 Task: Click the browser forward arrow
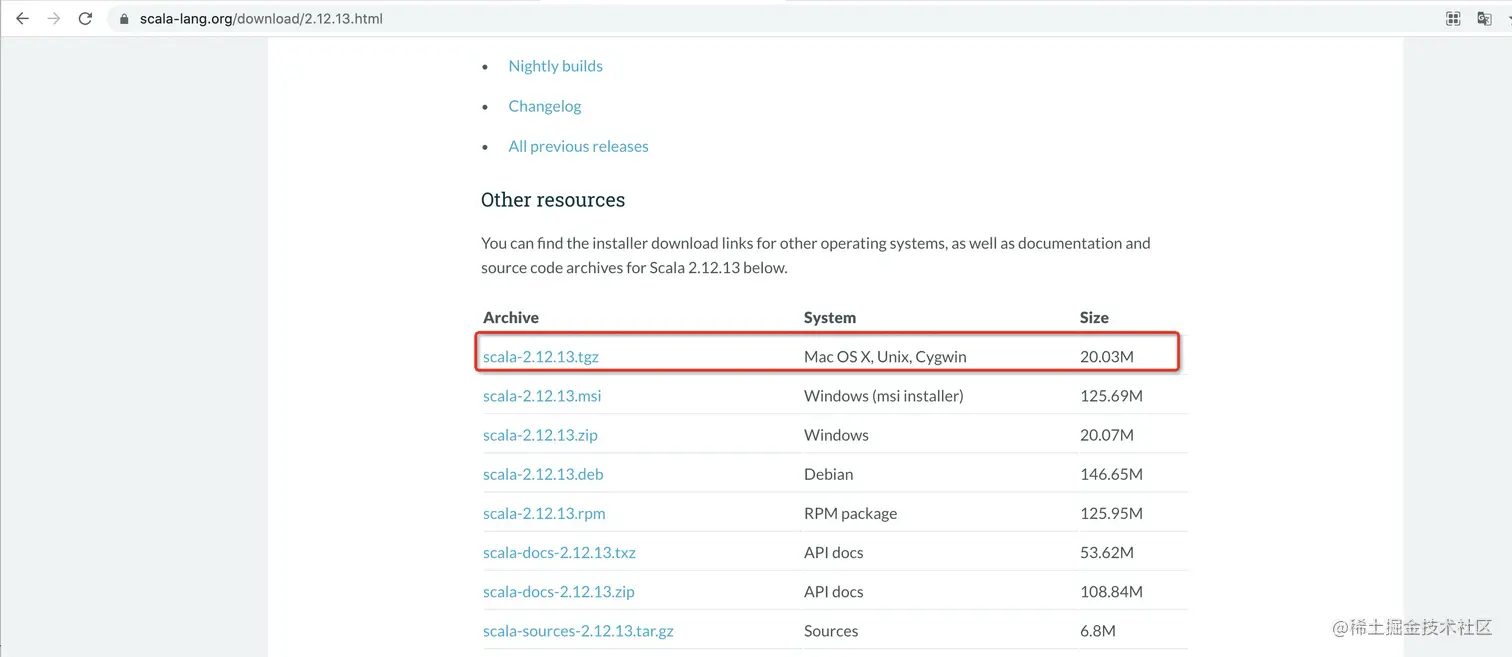[x=54, y=19]
